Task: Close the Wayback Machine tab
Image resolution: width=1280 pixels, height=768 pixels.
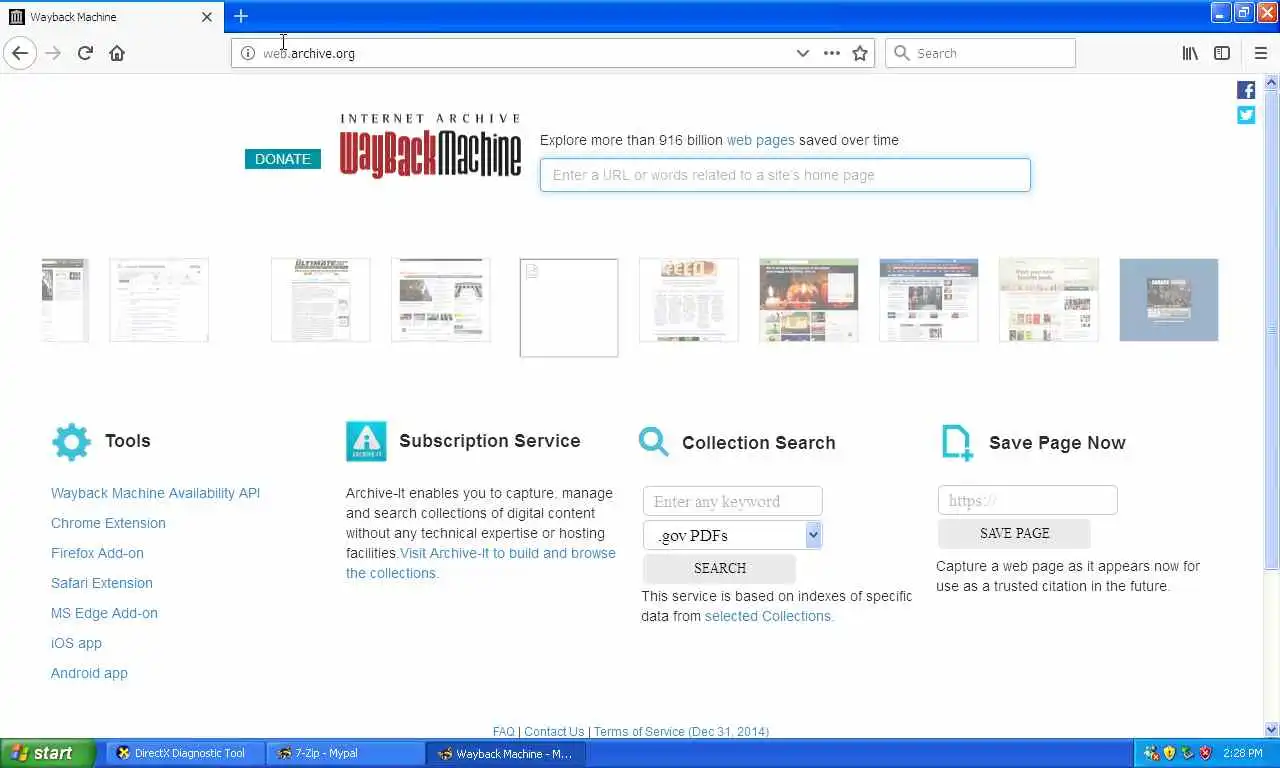Action: tap(207, 17)
